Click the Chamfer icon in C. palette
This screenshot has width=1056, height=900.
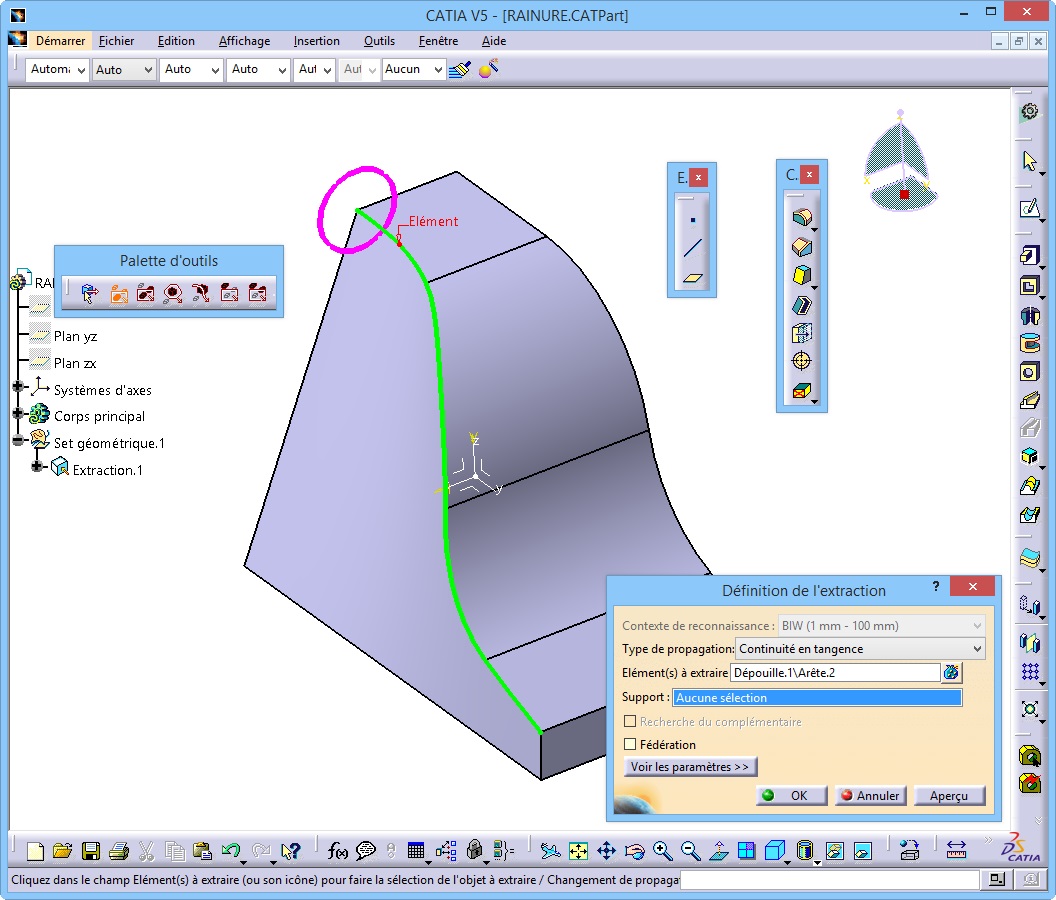[801, 247]
